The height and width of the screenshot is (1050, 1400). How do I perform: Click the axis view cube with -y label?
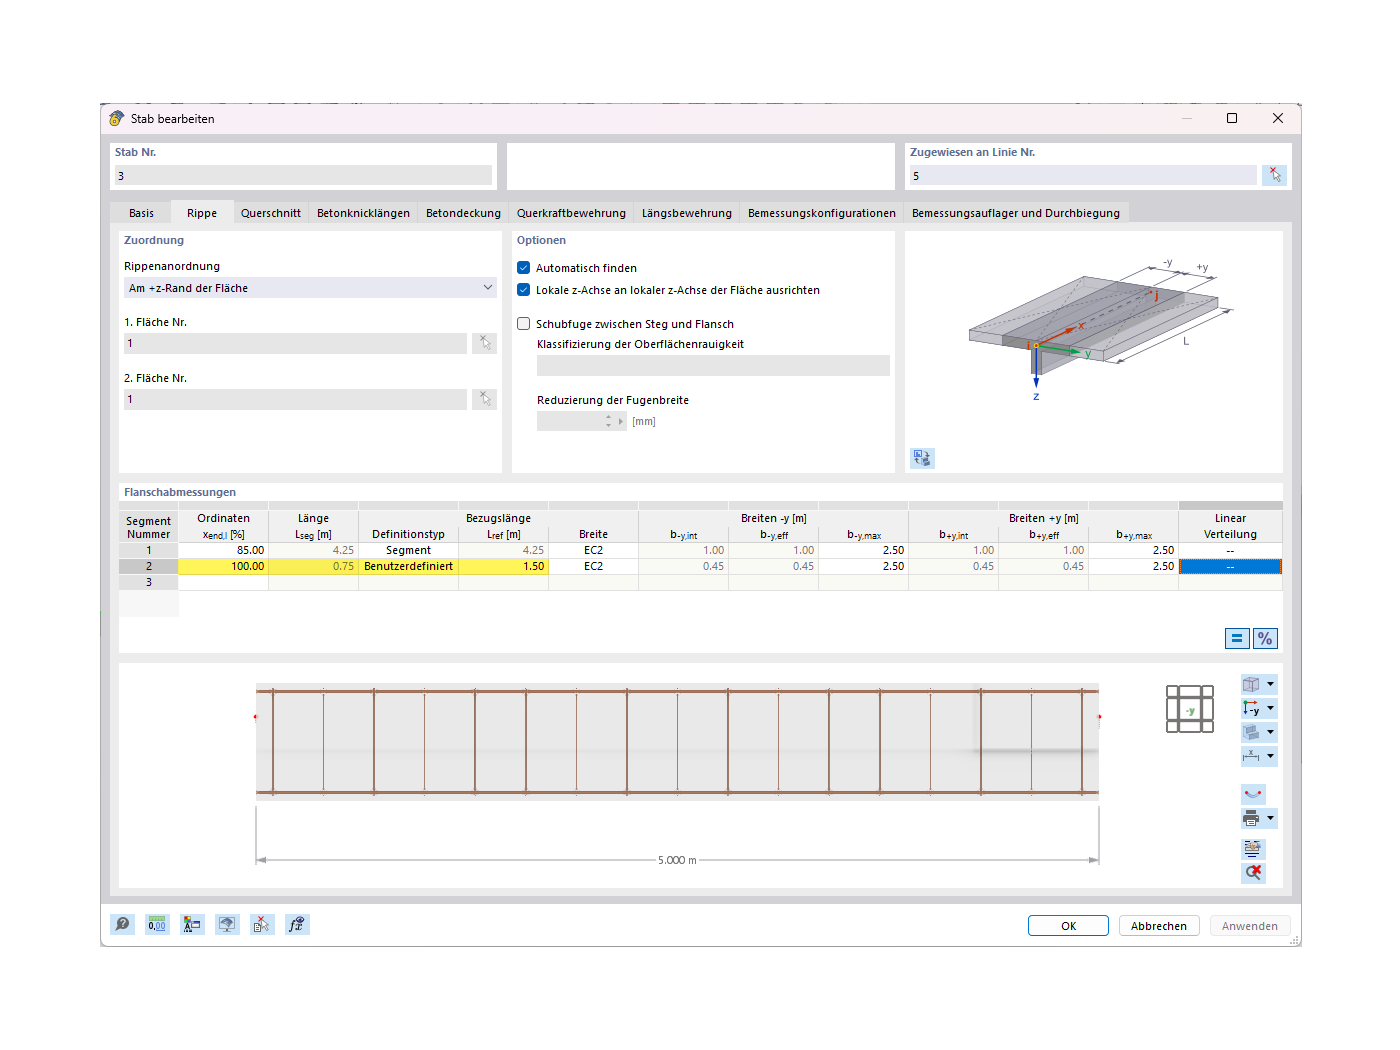click(1190, 709)
